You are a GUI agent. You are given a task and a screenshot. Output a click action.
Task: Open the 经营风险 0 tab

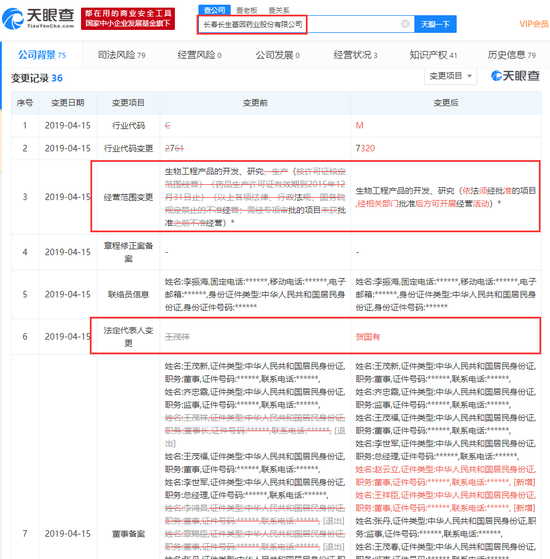pyautogui.click(x=199, y=55)
